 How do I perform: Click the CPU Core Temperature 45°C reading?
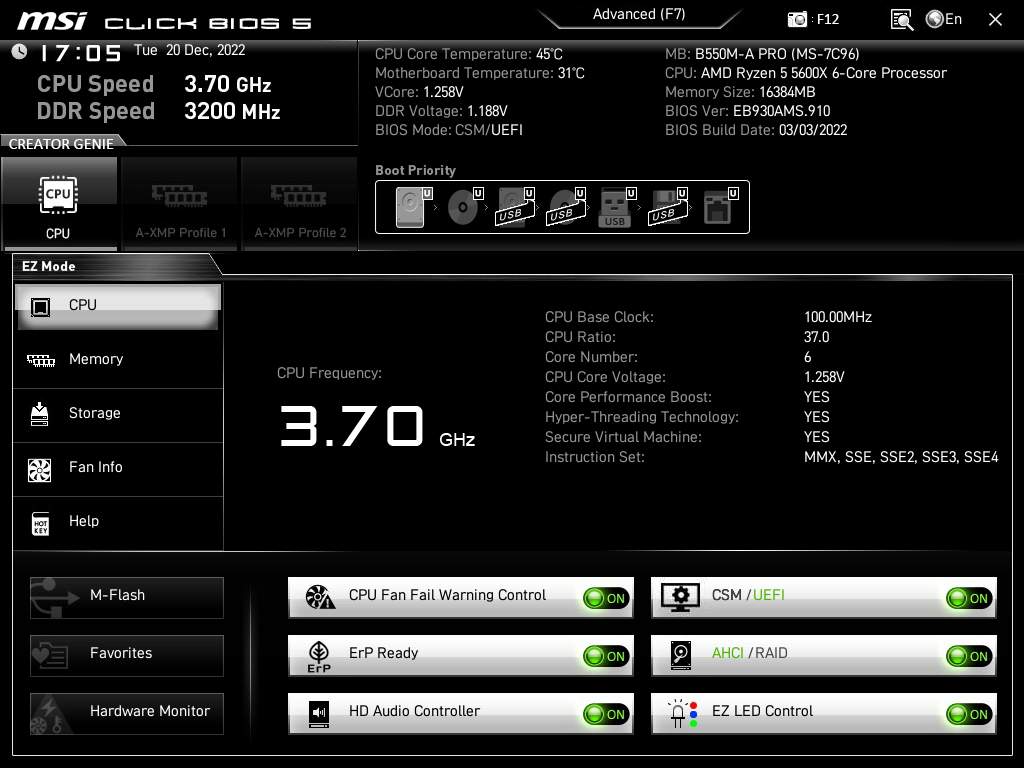pyautogui.click(x=469, y=54)
